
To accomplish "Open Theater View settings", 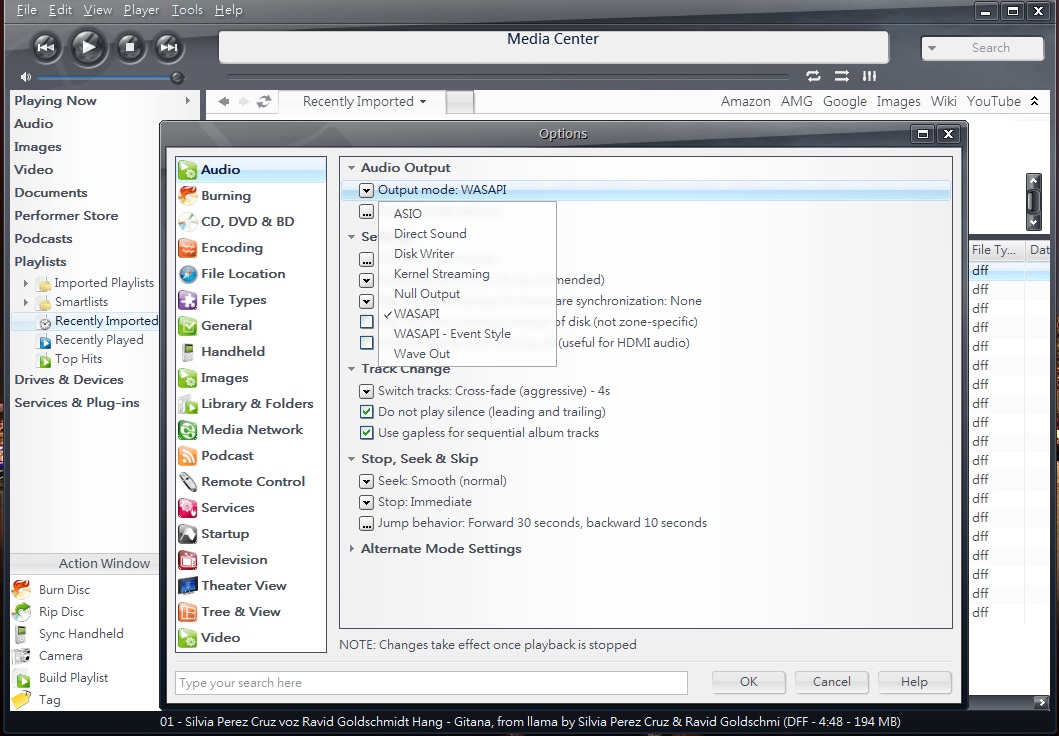I will point(243,586).
